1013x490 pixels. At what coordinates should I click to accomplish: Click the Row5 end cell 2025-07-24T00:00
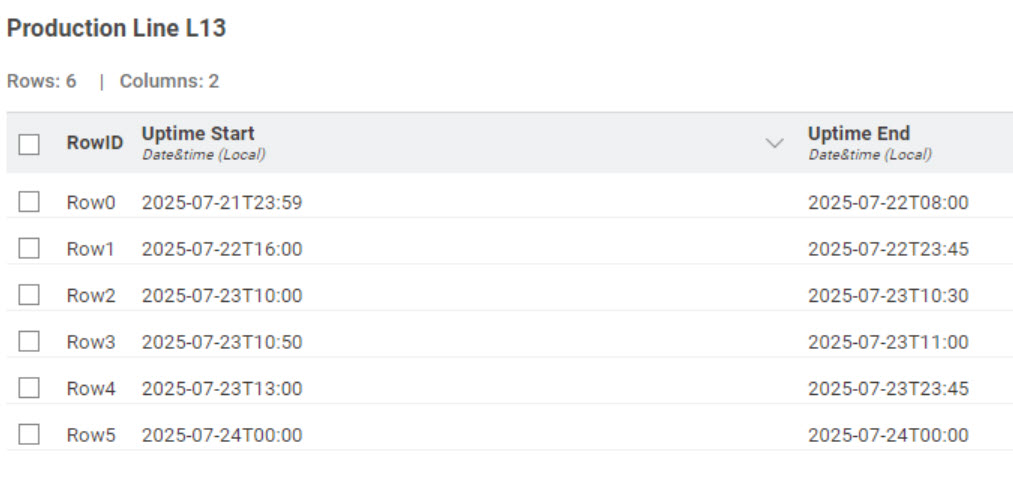pos(888,436)
